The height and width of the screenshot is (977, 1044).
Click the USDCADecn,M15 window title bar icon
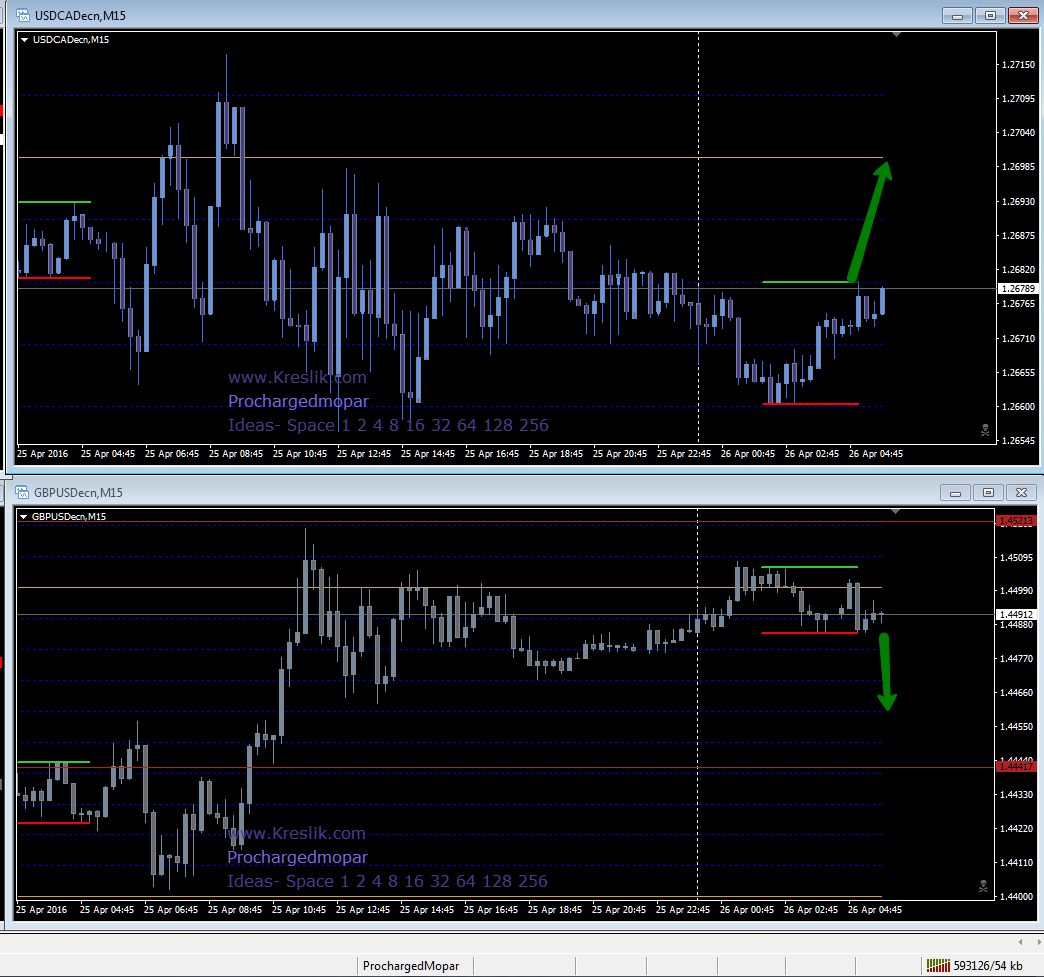coord(23,15)
